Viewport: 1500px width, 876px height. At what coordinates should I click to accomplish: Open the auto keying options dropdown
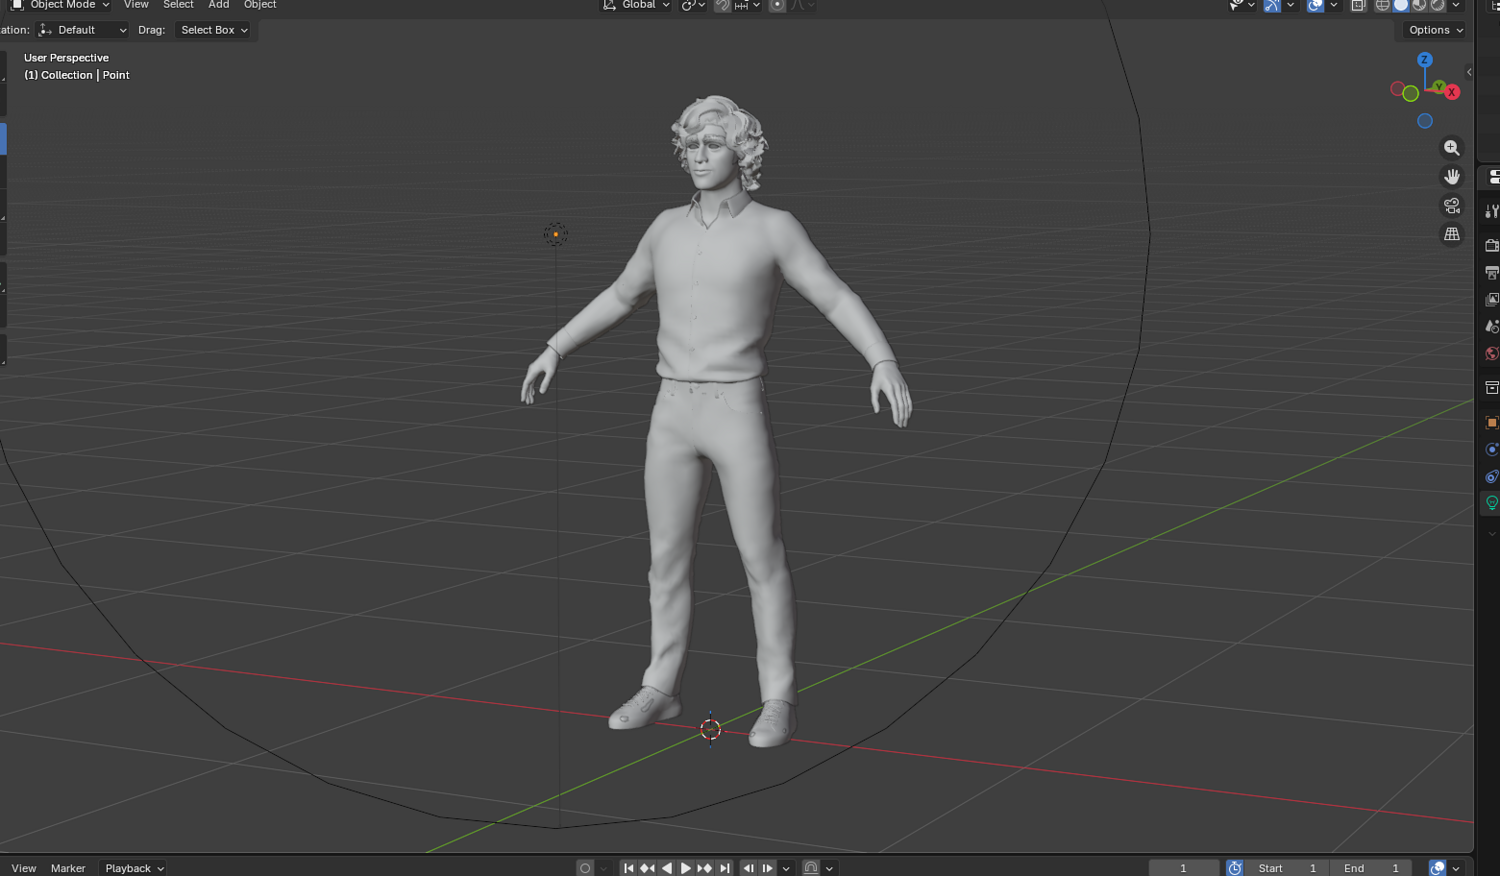click(603, 868)
